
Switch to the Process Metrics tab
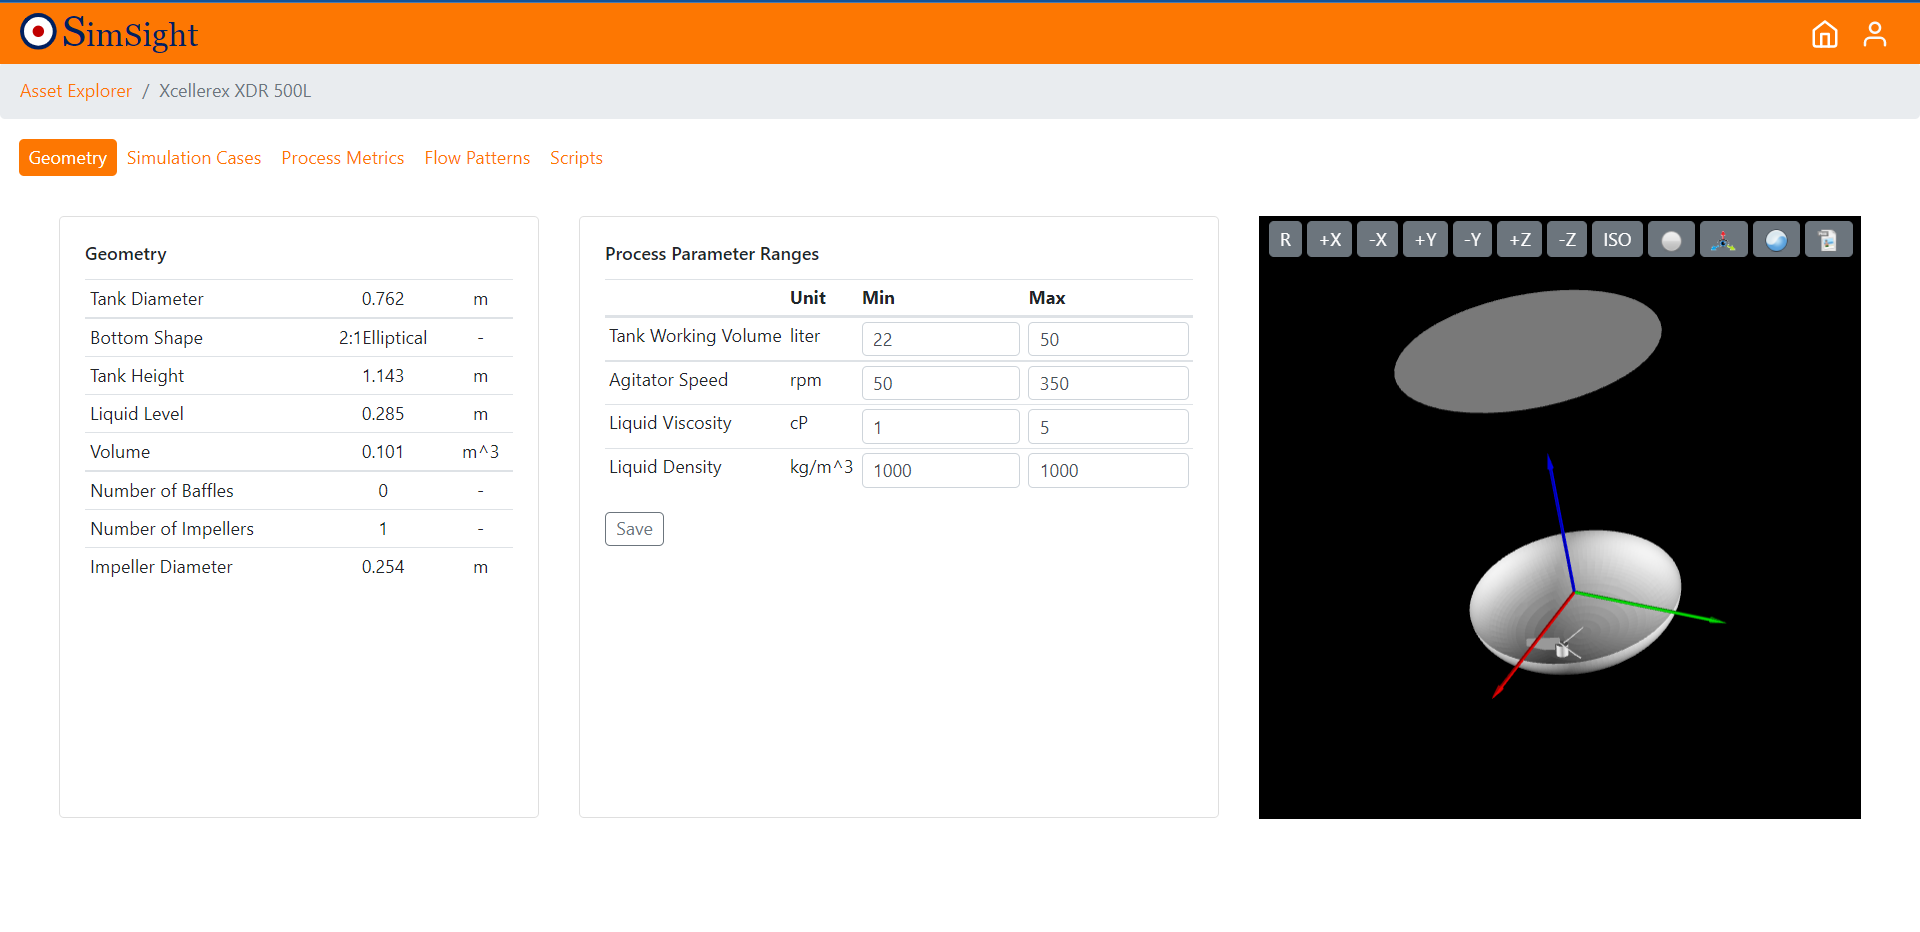click(x=343, y=157)
